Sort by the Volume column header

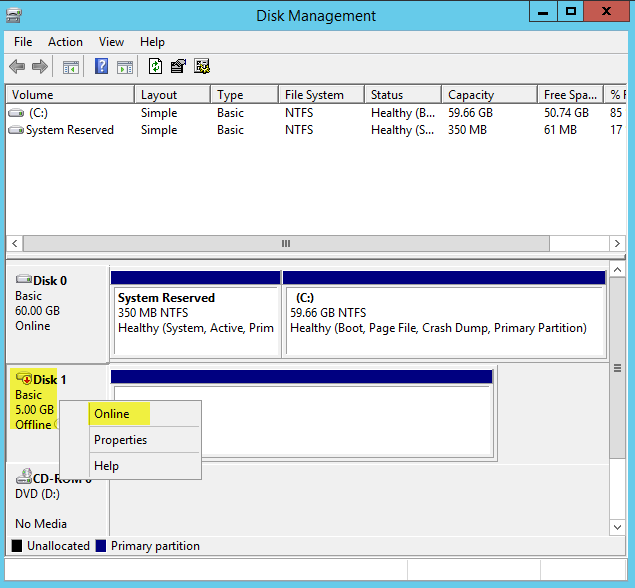pyautogui.click(x=70, y=95)
